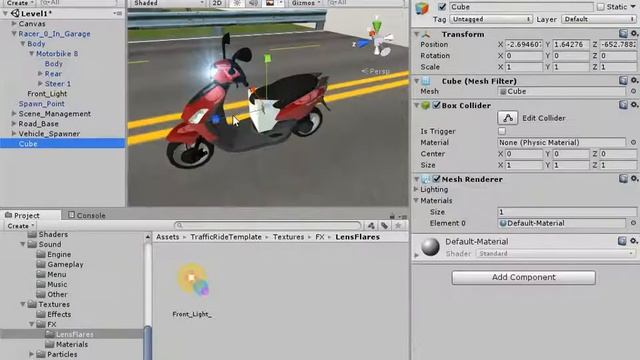Collapse the Transform component
640x360 pixels.
tap(416, 34)
